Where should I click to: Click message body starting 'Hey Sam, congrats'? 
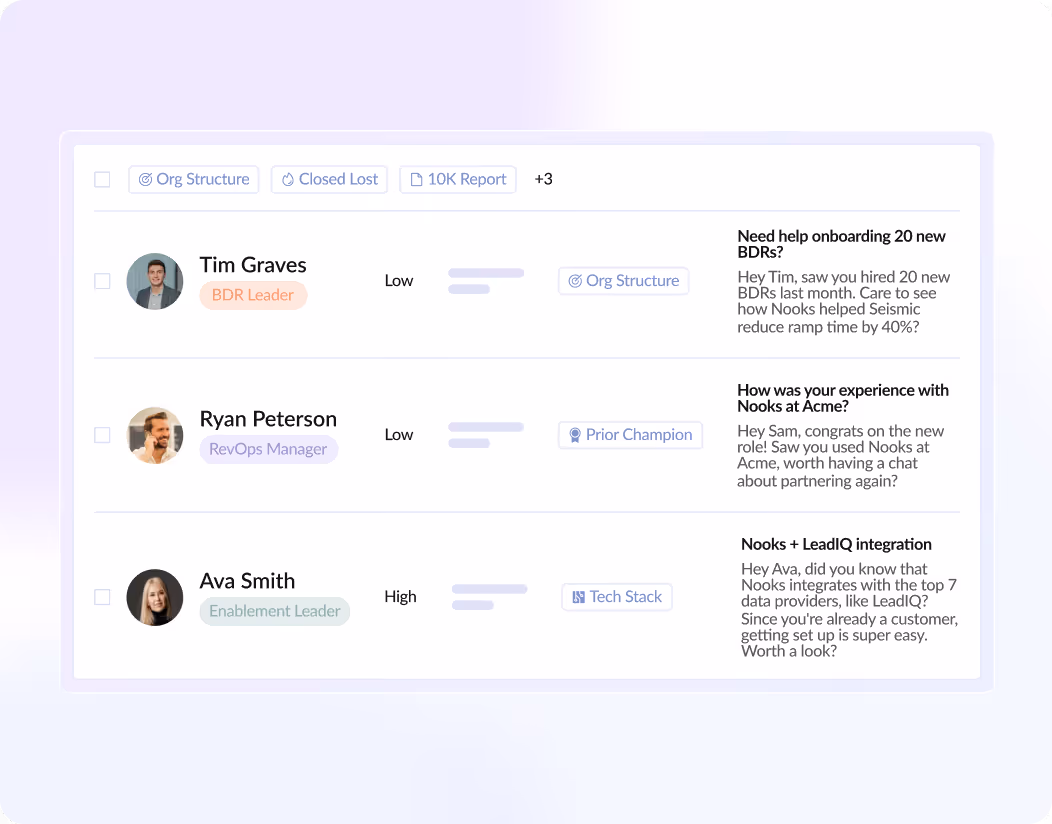(x=840, y=456)
